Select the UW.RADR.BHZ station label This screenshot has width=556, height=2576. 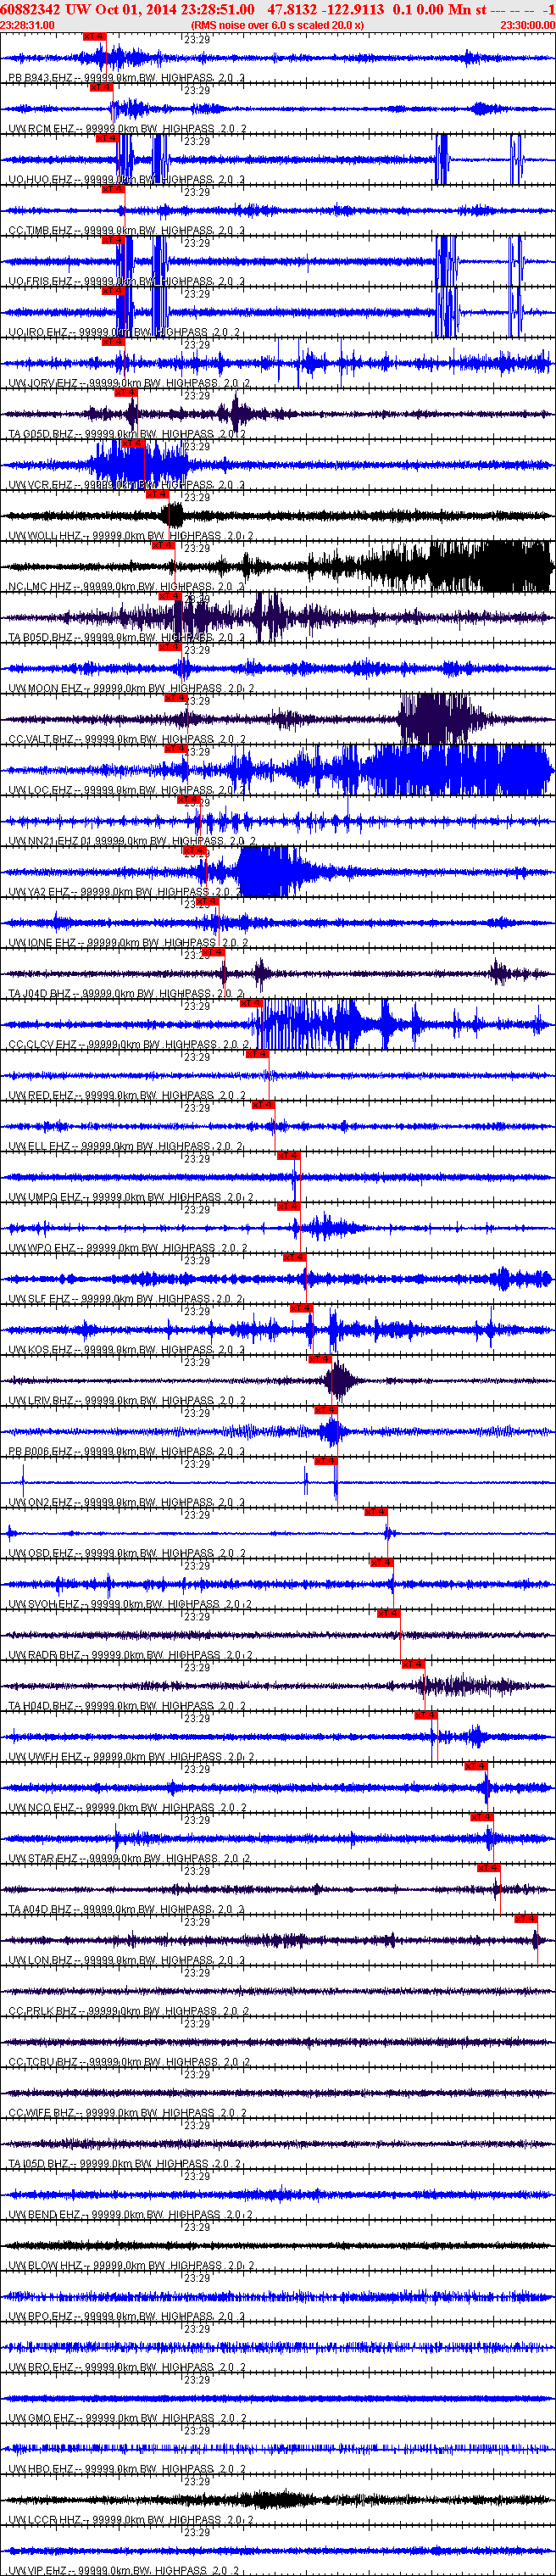coord(129,1656)
